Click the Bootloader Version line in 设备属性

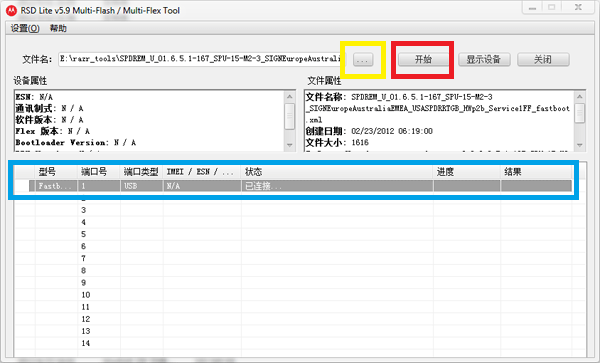point(76,143)
